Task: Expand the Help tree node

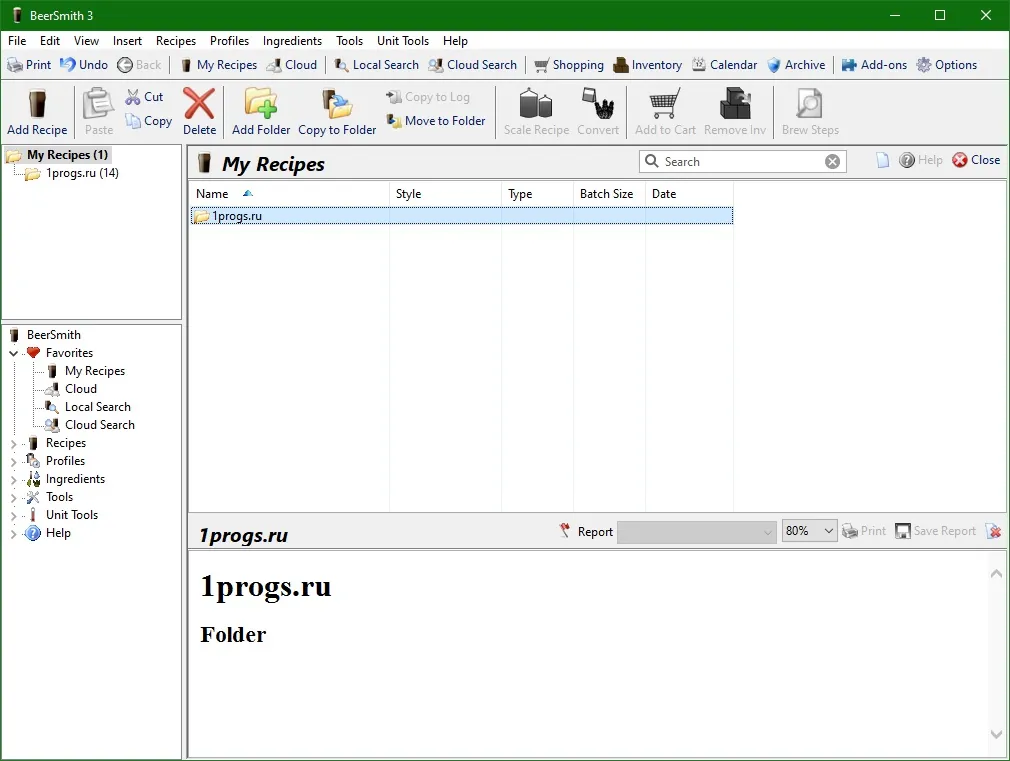Action: (14, 534)
